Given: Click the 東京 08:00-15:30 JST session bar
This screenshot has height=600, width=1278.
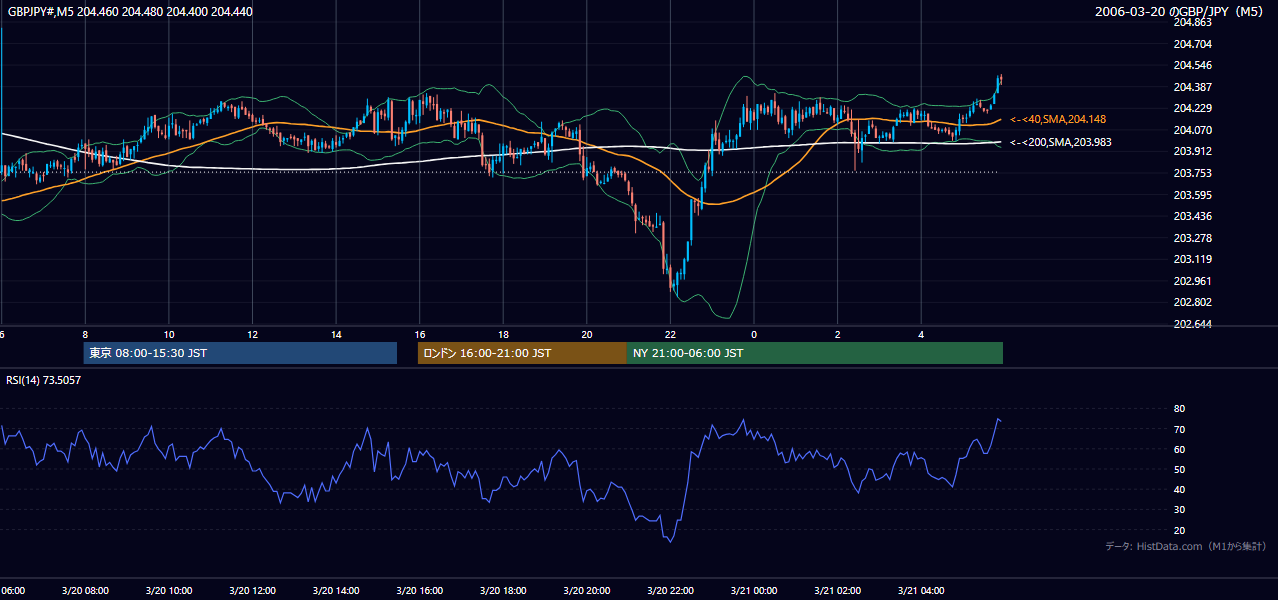Looking at the screenshot, I should coord(240,353).
